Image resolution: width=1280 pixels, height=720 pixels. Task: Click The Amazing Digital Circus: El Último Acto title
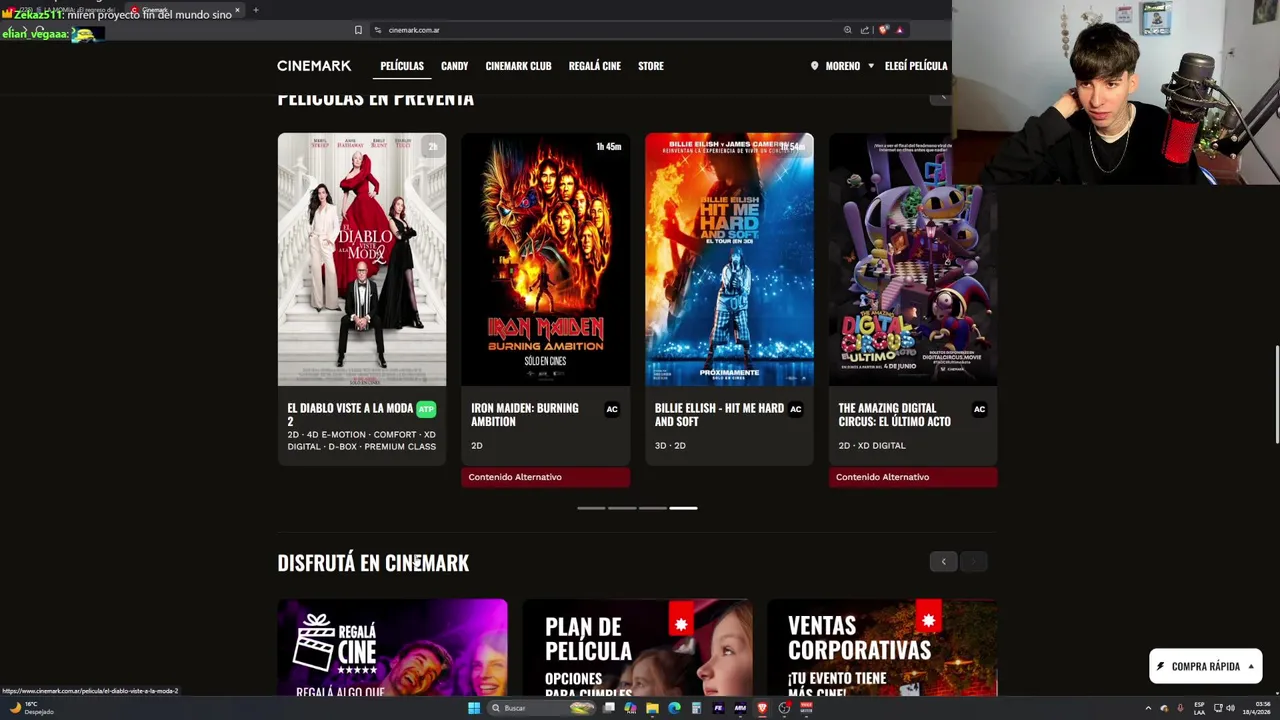click(x=894, y=415)
